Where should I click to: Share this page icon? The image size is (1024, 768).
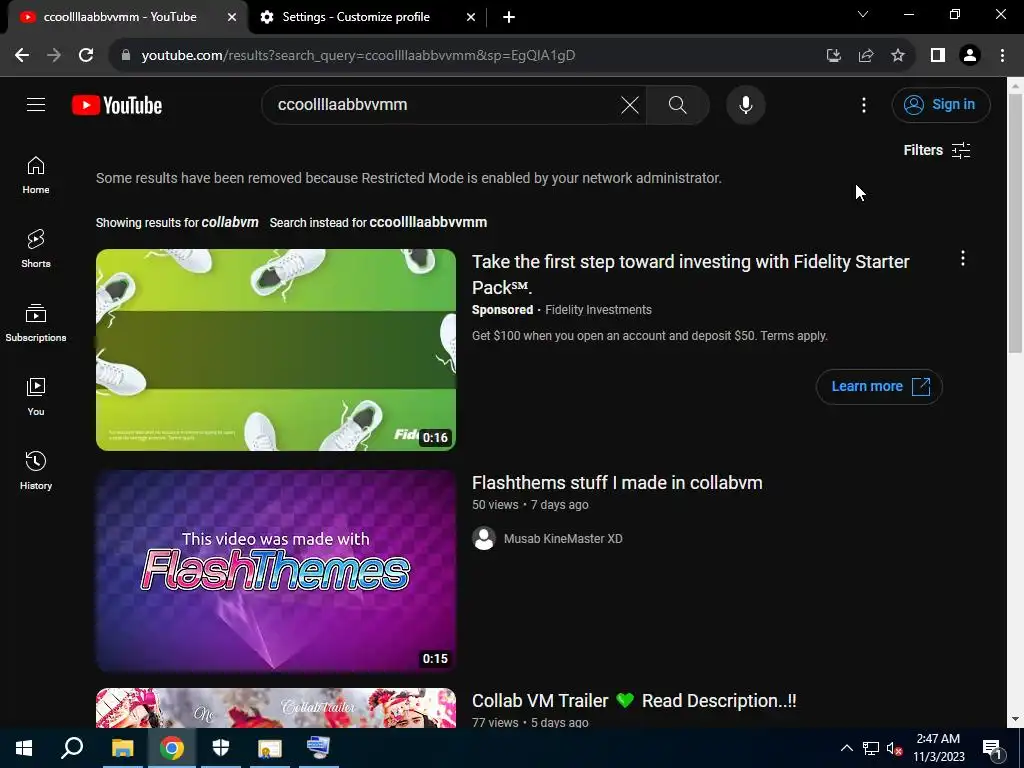click(x=866, y=56)
